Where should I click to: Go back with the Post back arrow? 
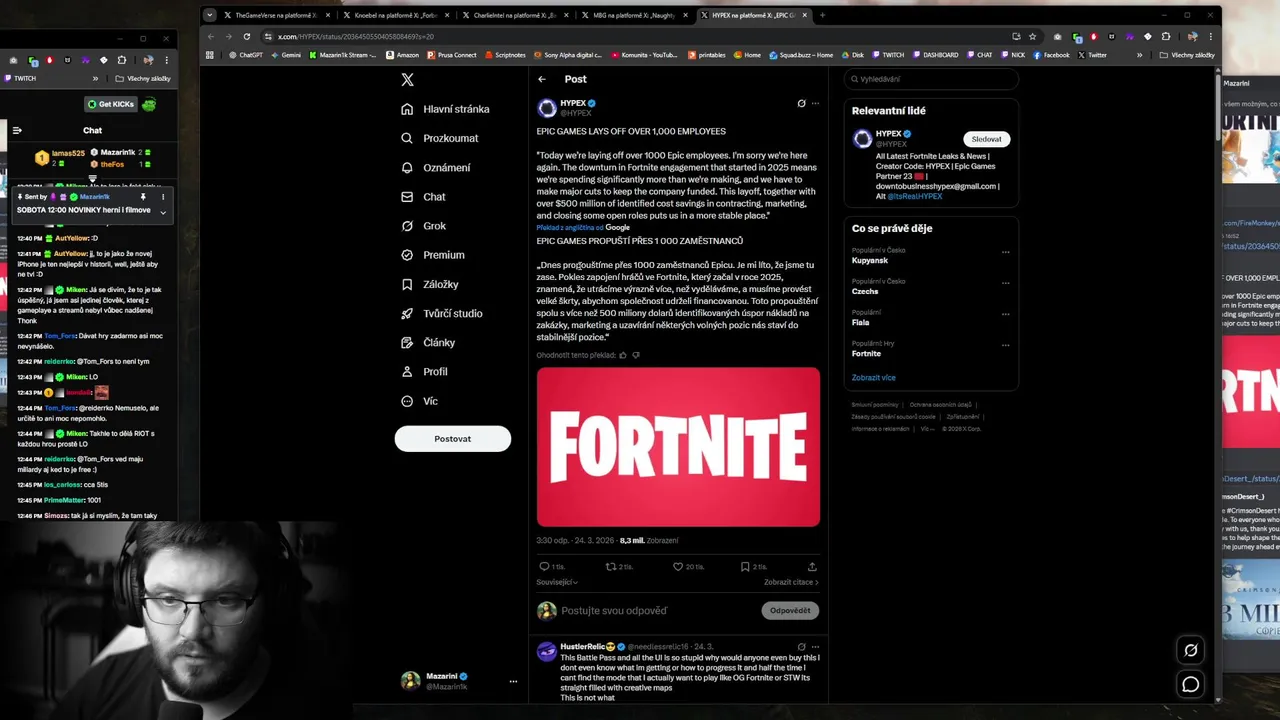542,79
